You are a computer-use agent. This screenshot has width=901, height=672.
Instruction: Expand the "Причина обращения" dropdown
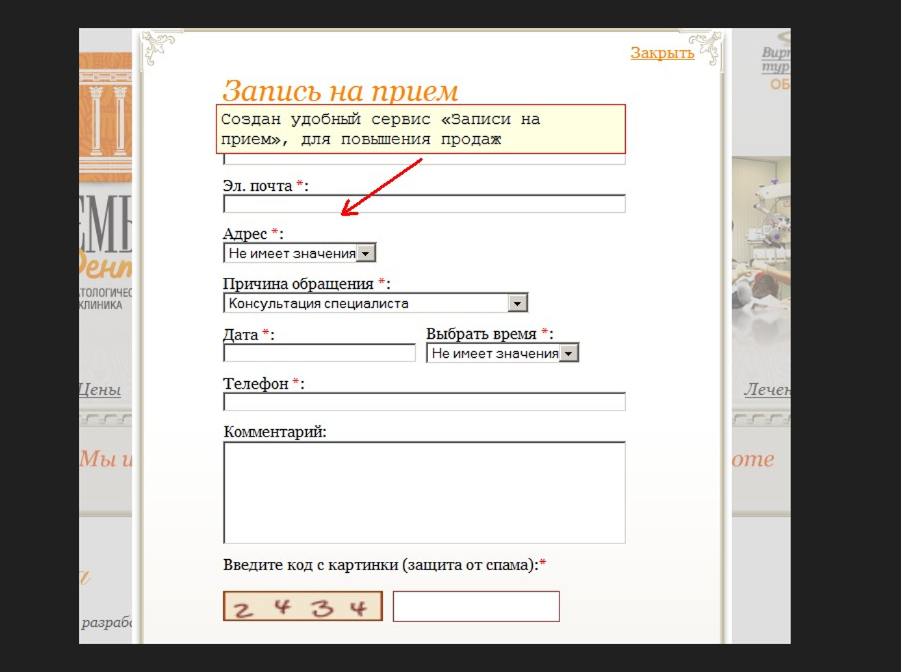(x=518, y=302)
